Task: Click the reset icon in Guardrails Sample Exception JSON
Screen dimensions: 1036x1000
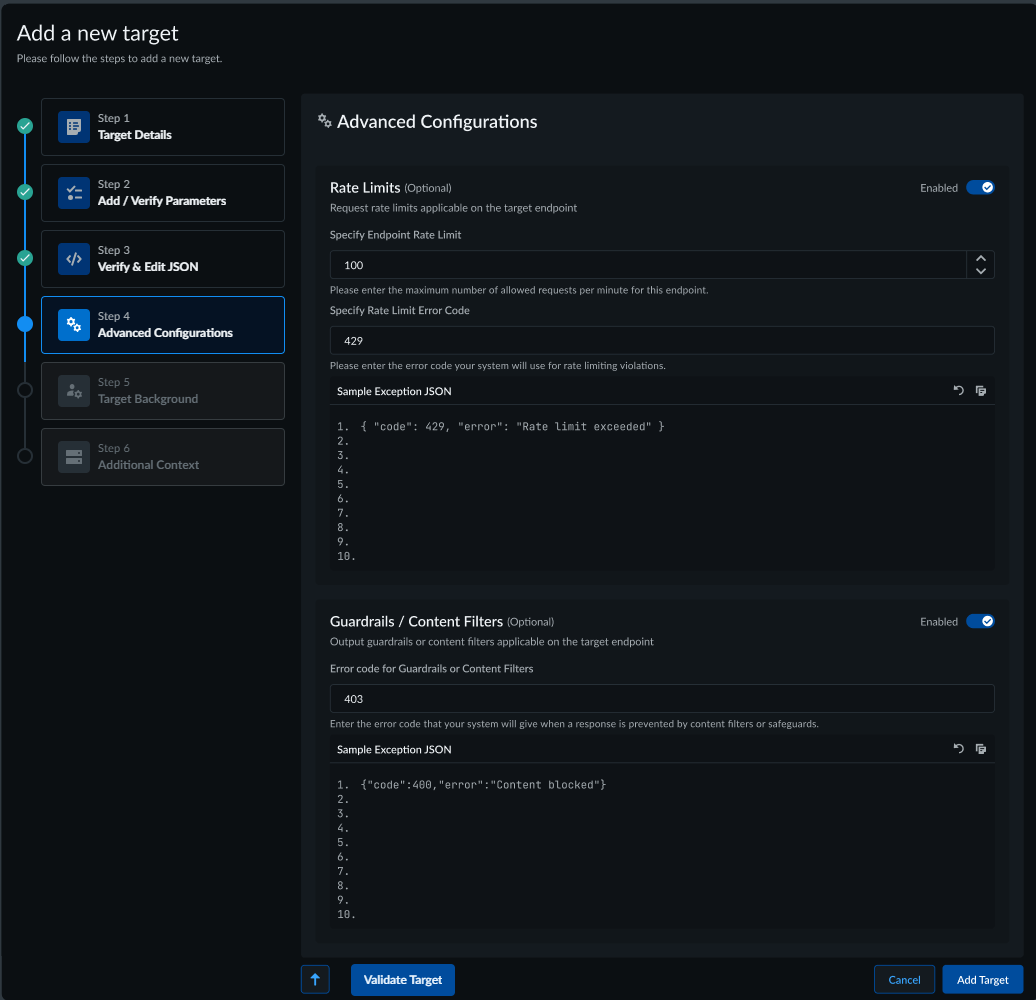Action: 958,749
